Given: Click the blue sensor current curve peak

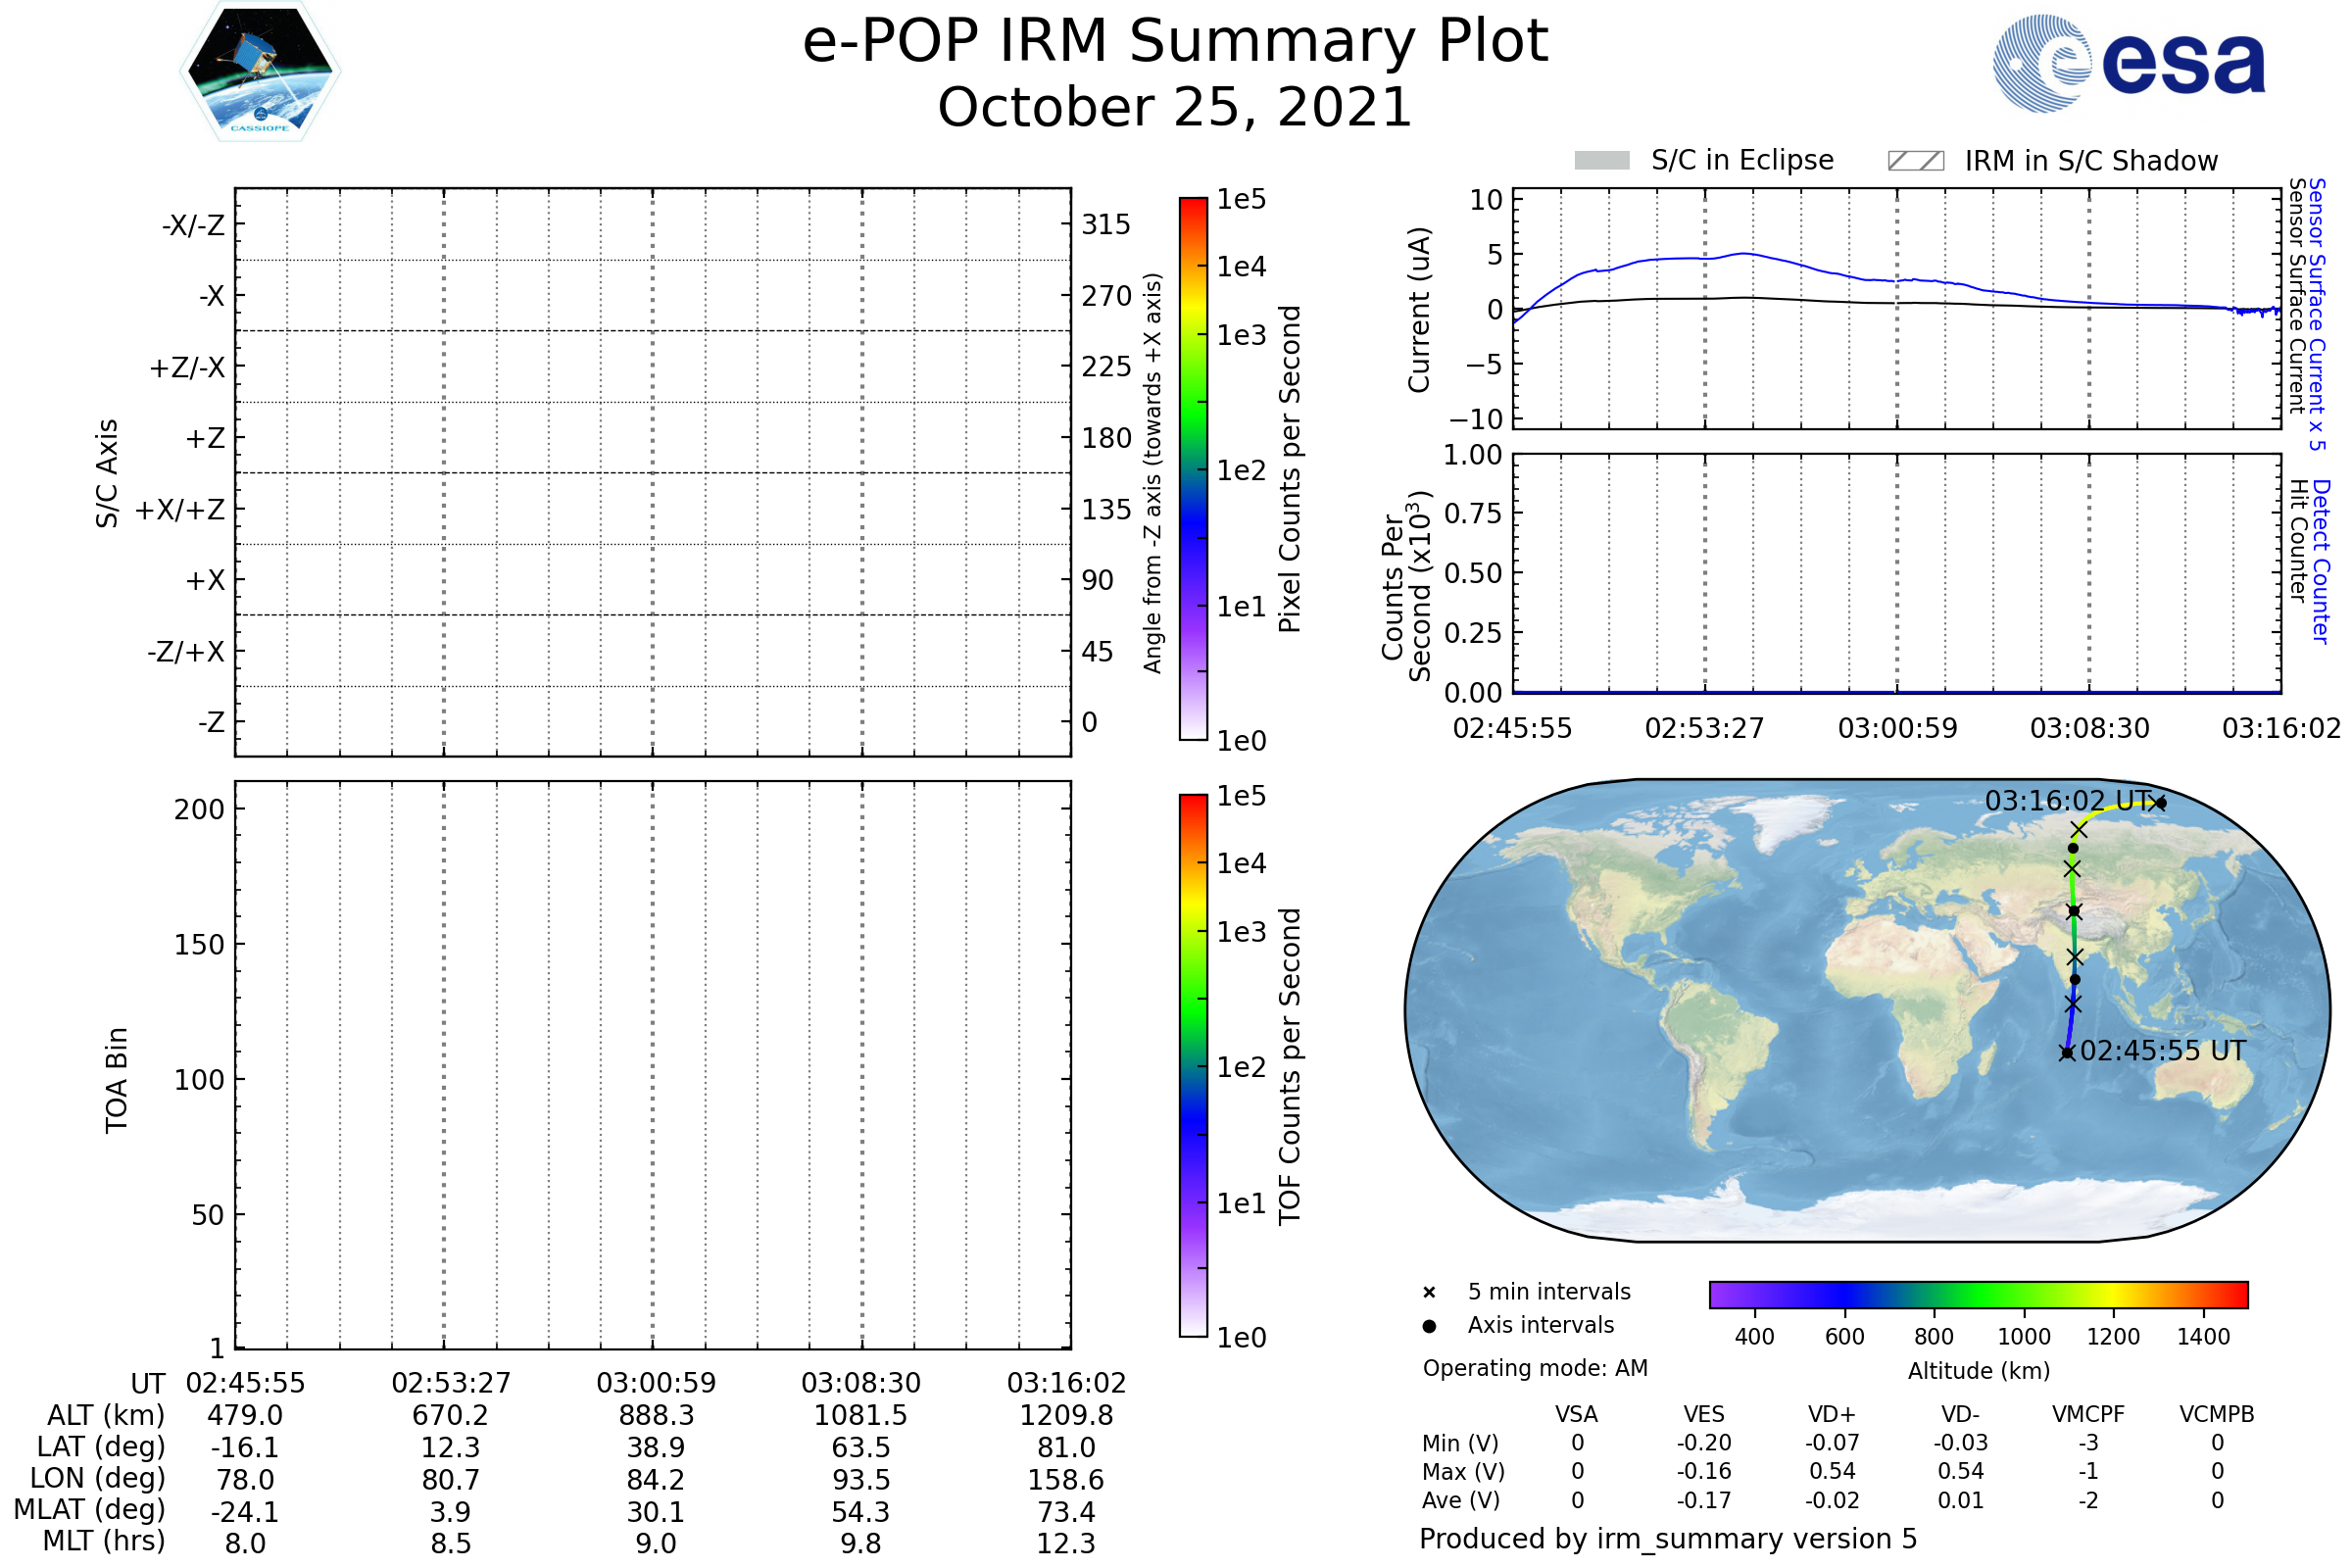Looking at the screenshot, I should click(x=1745, y=254).
